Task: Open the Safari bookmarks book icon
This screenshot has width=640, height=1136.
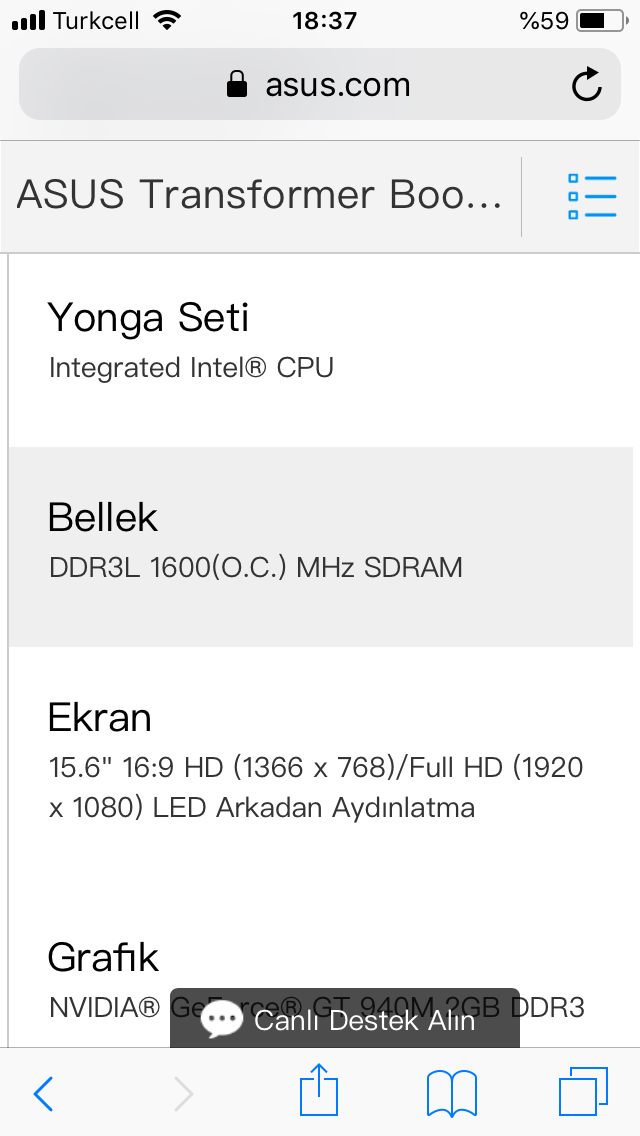Action: [451, 1092]
